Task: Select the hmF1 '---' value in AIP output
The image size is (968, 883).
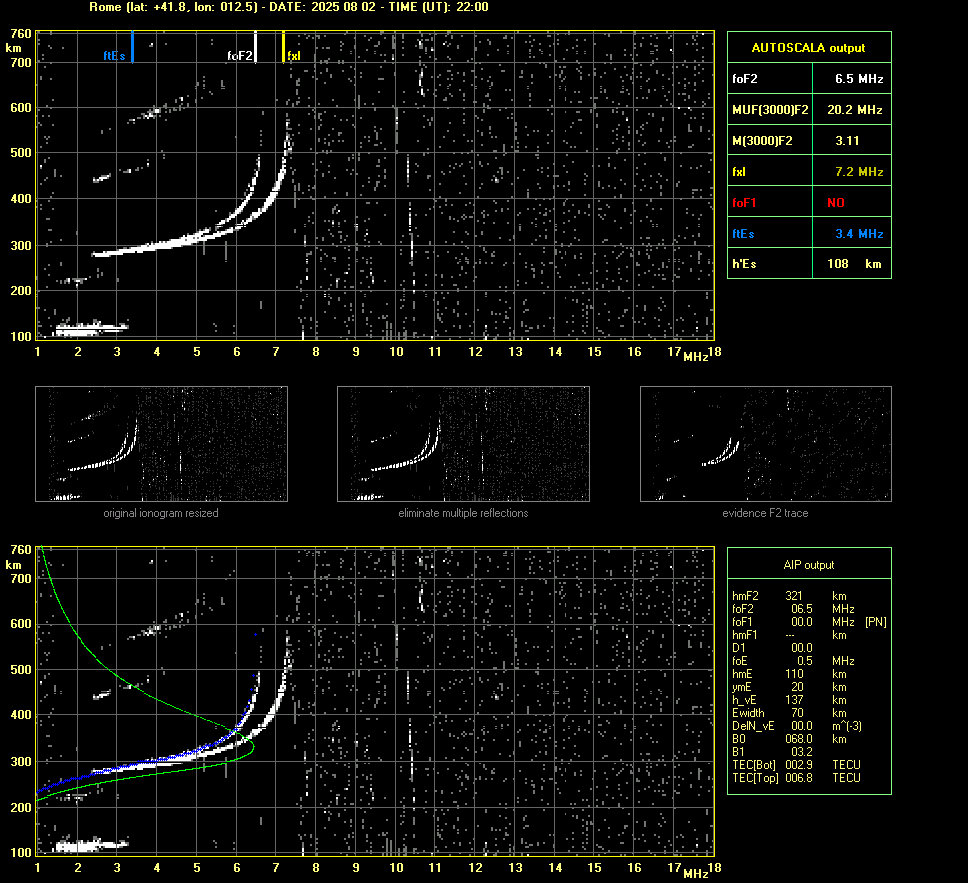Action: [790, 635]
